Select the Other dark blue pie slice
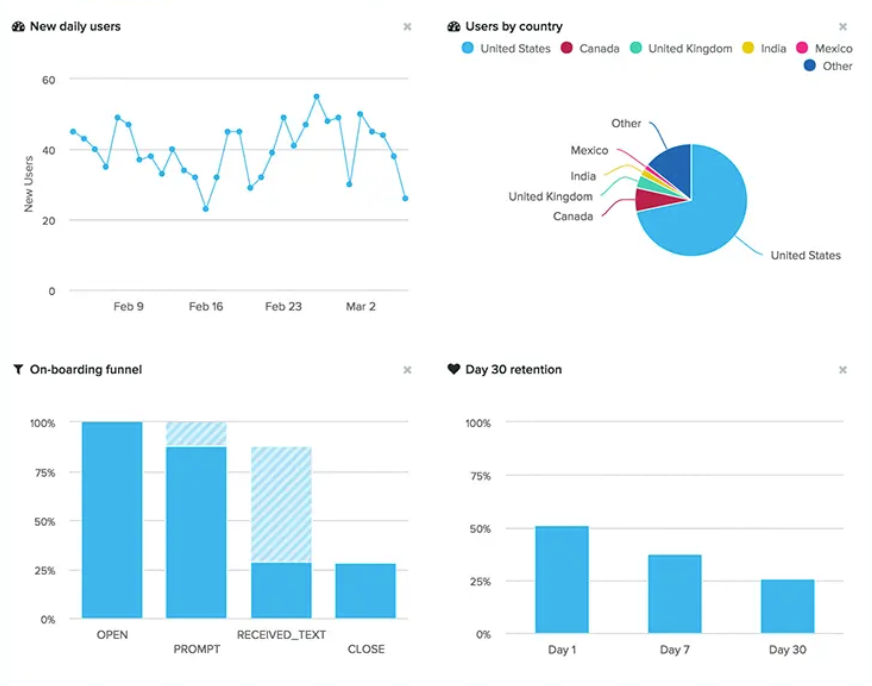The width and height of the screenshot is (872, 686). pos(676,167)
